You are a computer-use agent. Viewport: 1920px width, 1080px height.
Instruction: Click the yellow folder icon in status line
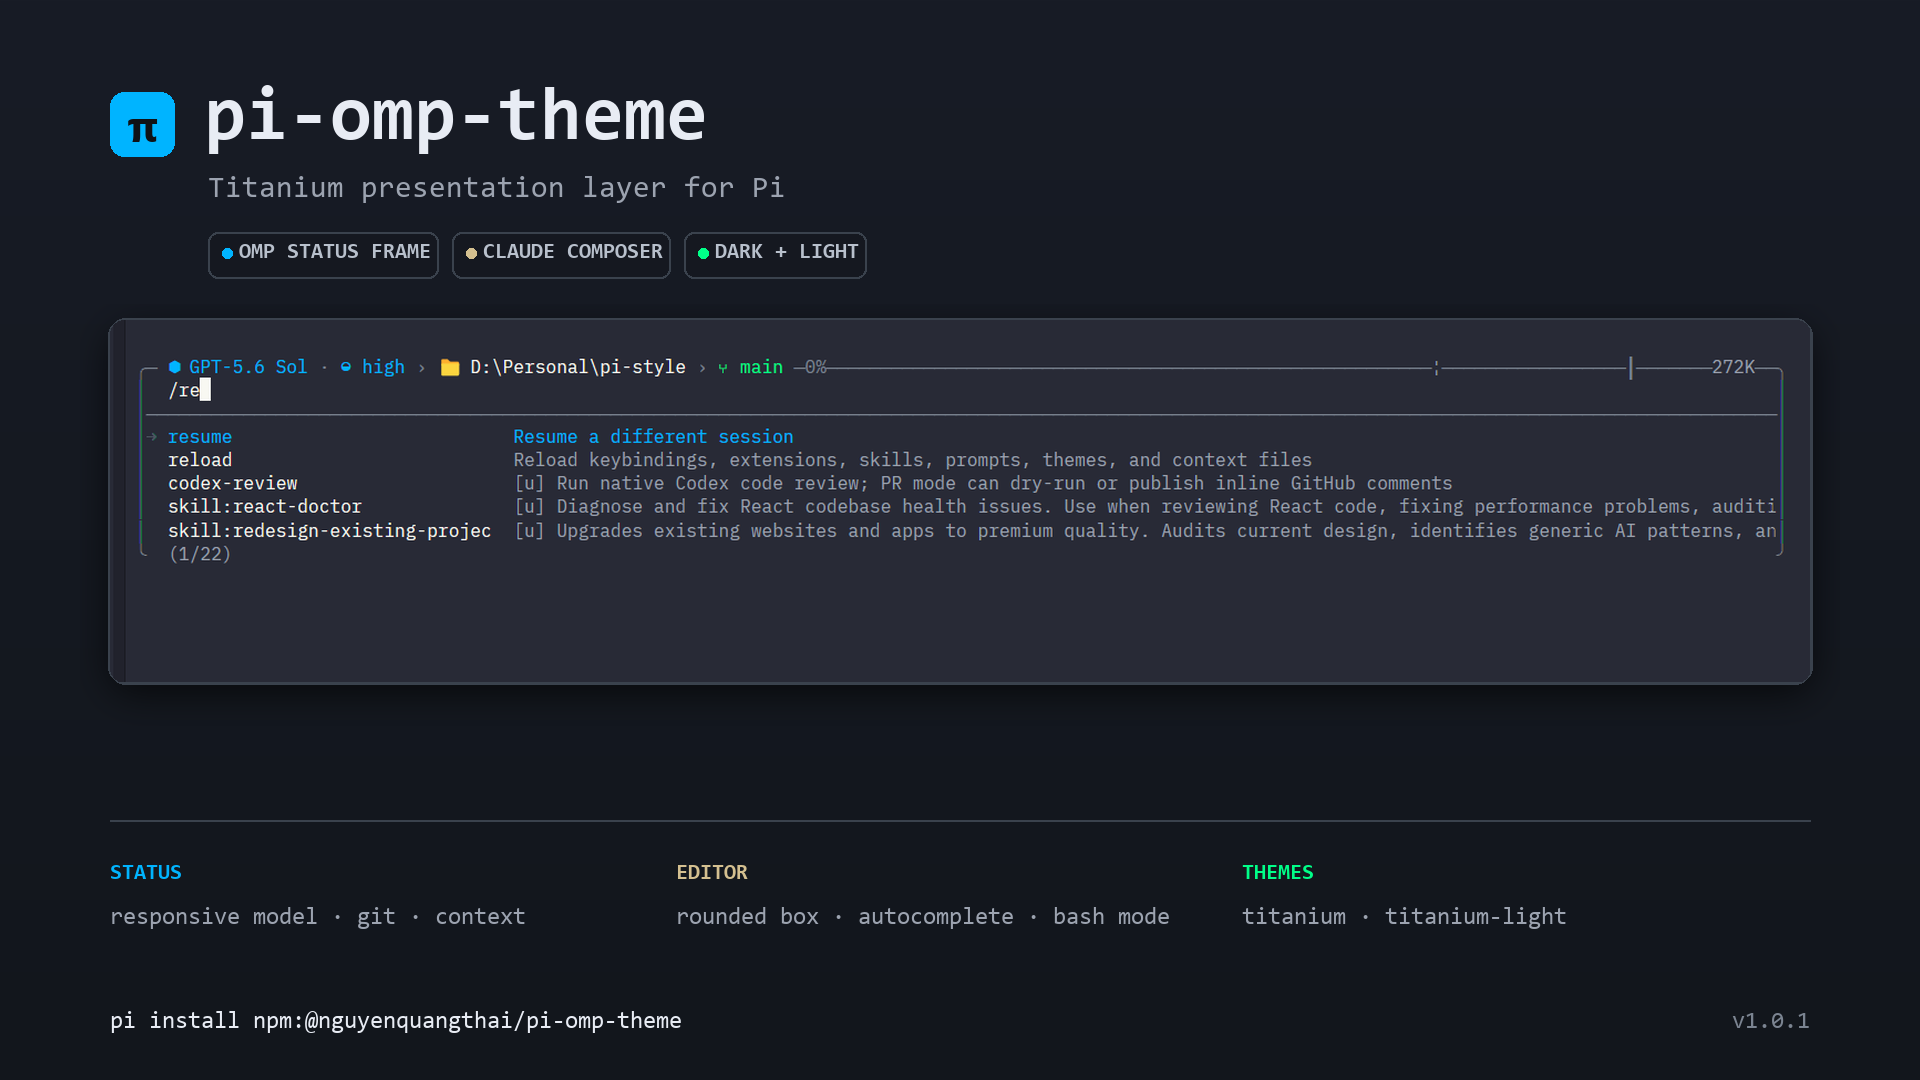[x=450, y=367]
